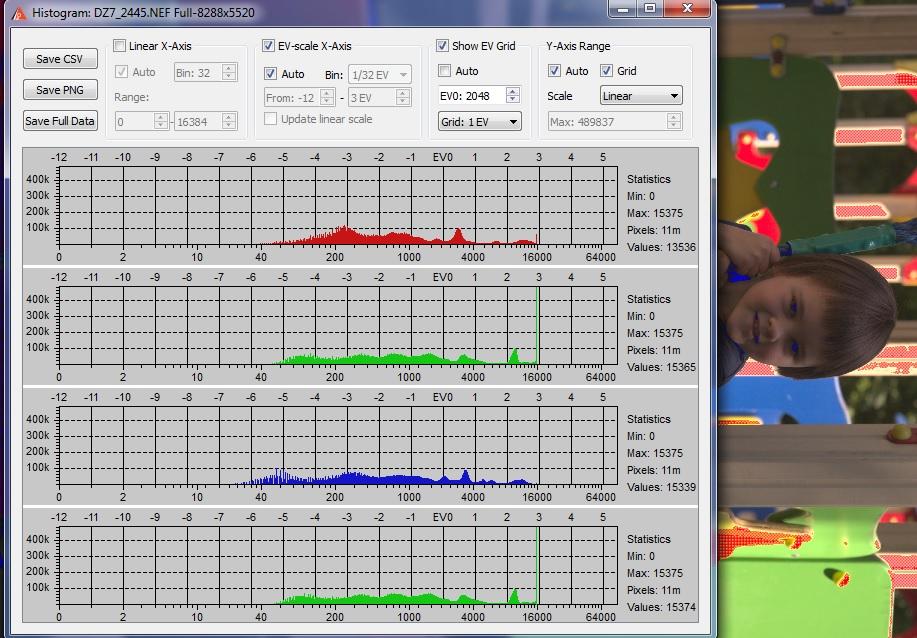Enable Auto under Show EV Grid
This screenshot has height=638, width=917.
click(444, 71)
